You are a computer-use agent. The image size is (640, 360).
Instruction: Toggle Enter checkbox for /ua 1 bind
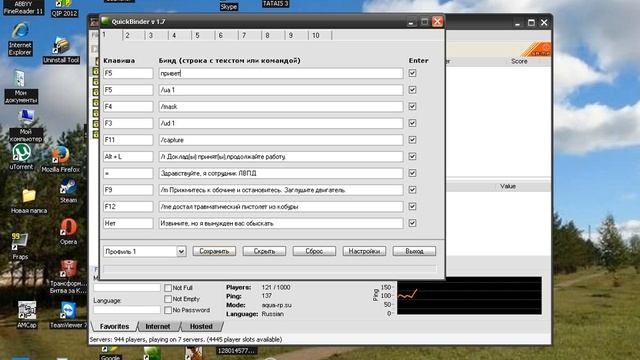click(412, 90)
